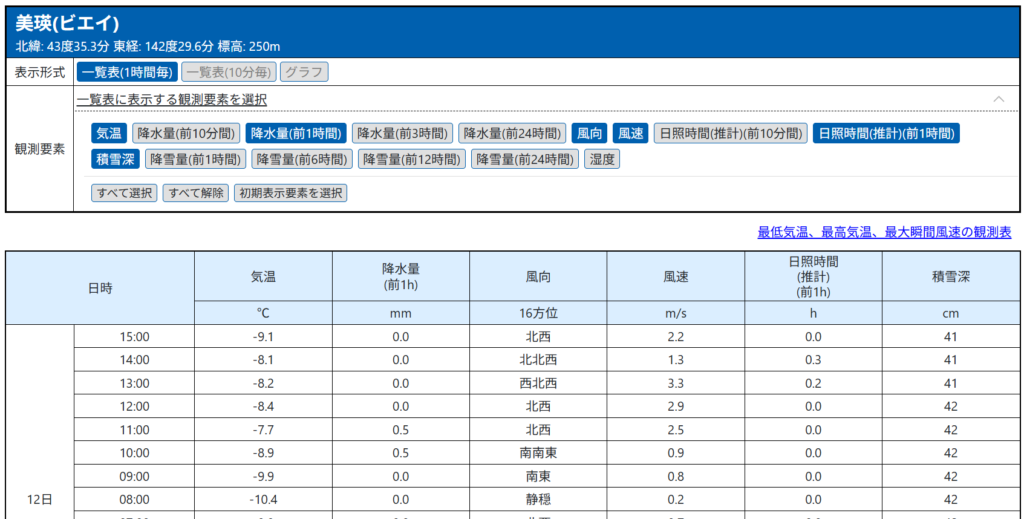Disable 降水量(前1時間) element

pyautogui.click(x=296, y=133)
